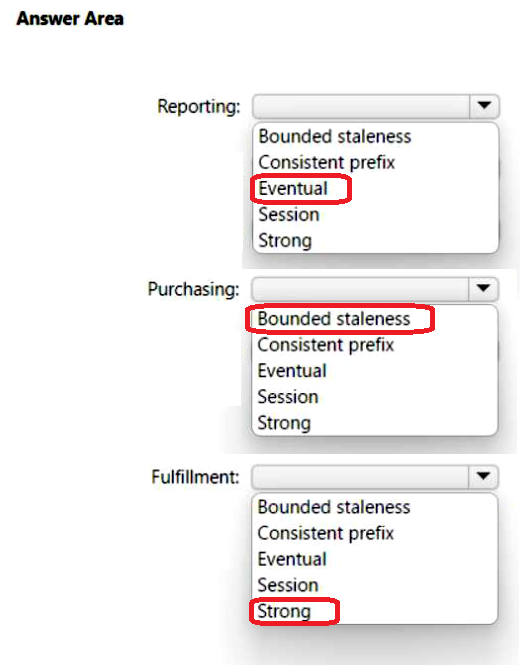Viewport: 520px width, 666px height.
Task: Choose Strong in the Purchasing list
Action: pos(284,423)
